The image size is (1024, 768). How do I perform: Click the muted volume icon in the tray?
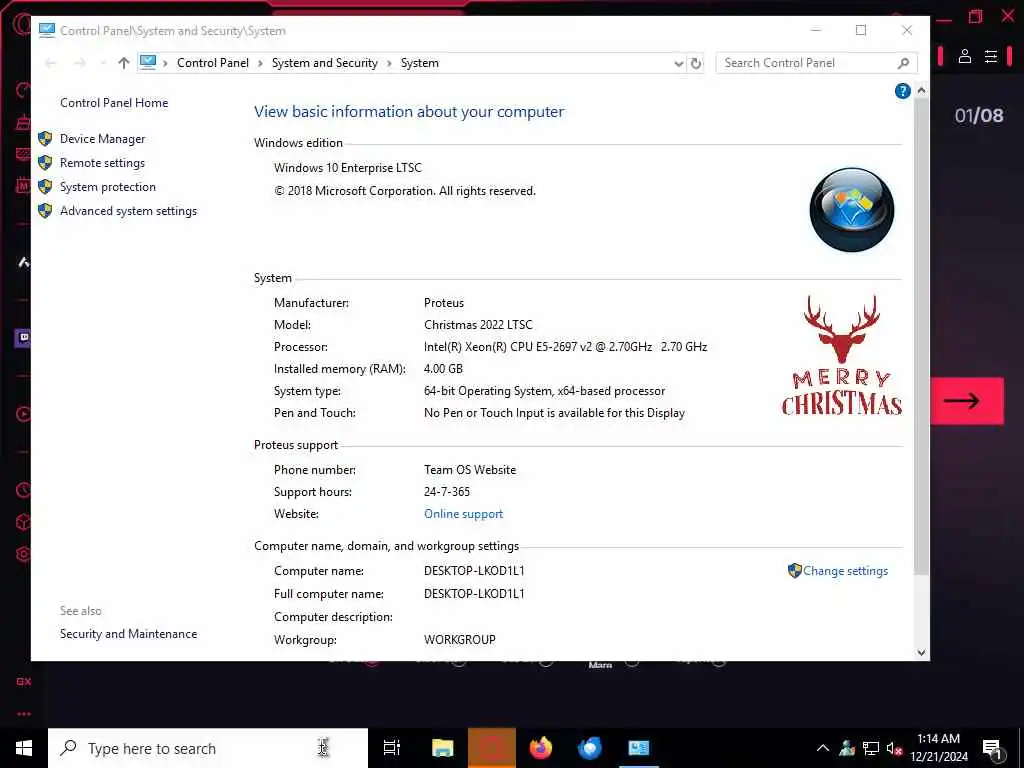894,748
